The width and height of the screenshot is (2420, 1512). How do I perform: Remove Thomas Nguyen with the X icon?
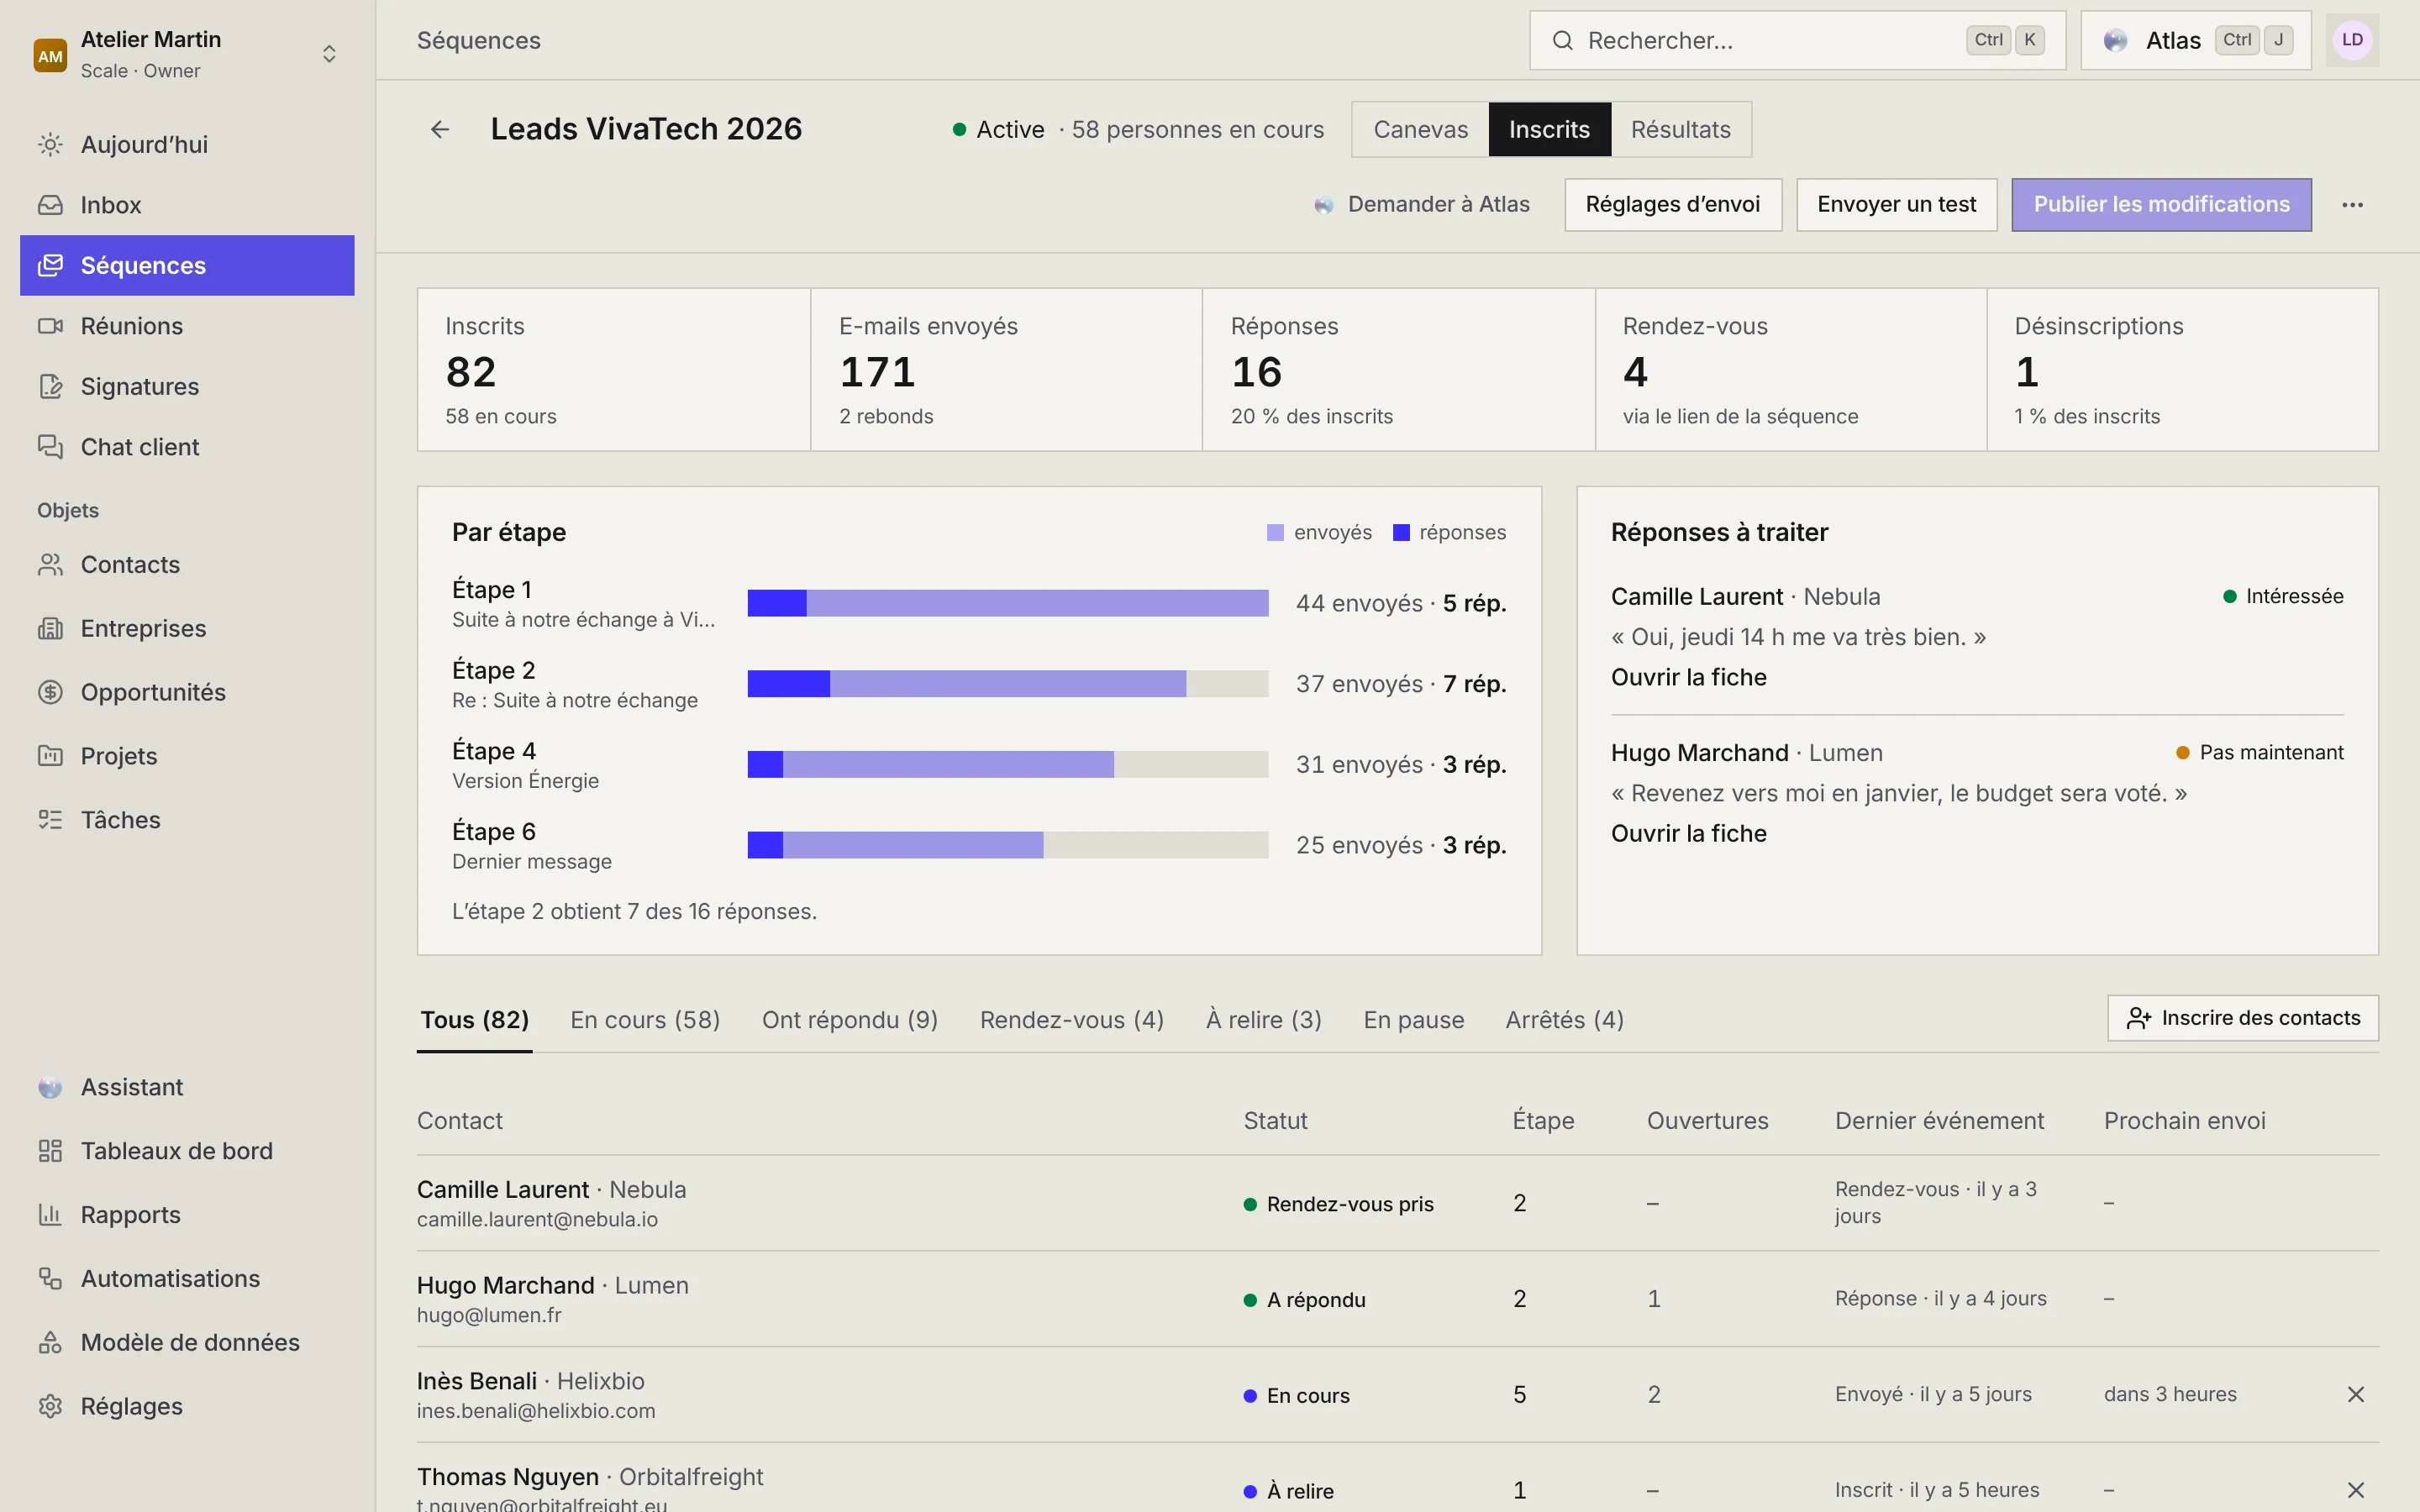coord(2355,1490)
